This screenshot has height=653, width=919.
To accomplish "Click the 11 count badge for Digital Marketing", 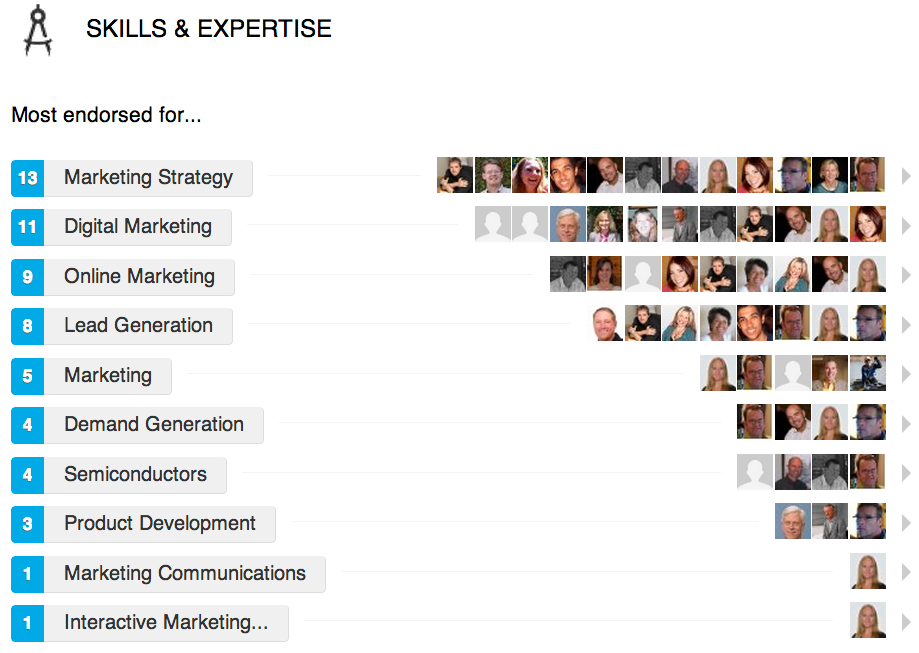I will [x=28, y=227].
